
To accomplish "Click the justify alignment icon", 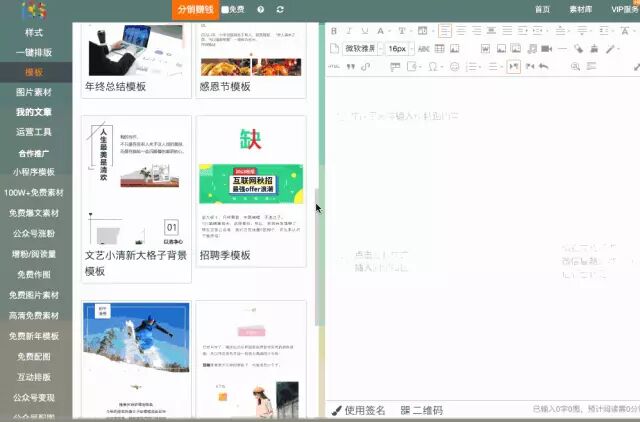I will tap(507, 31).
